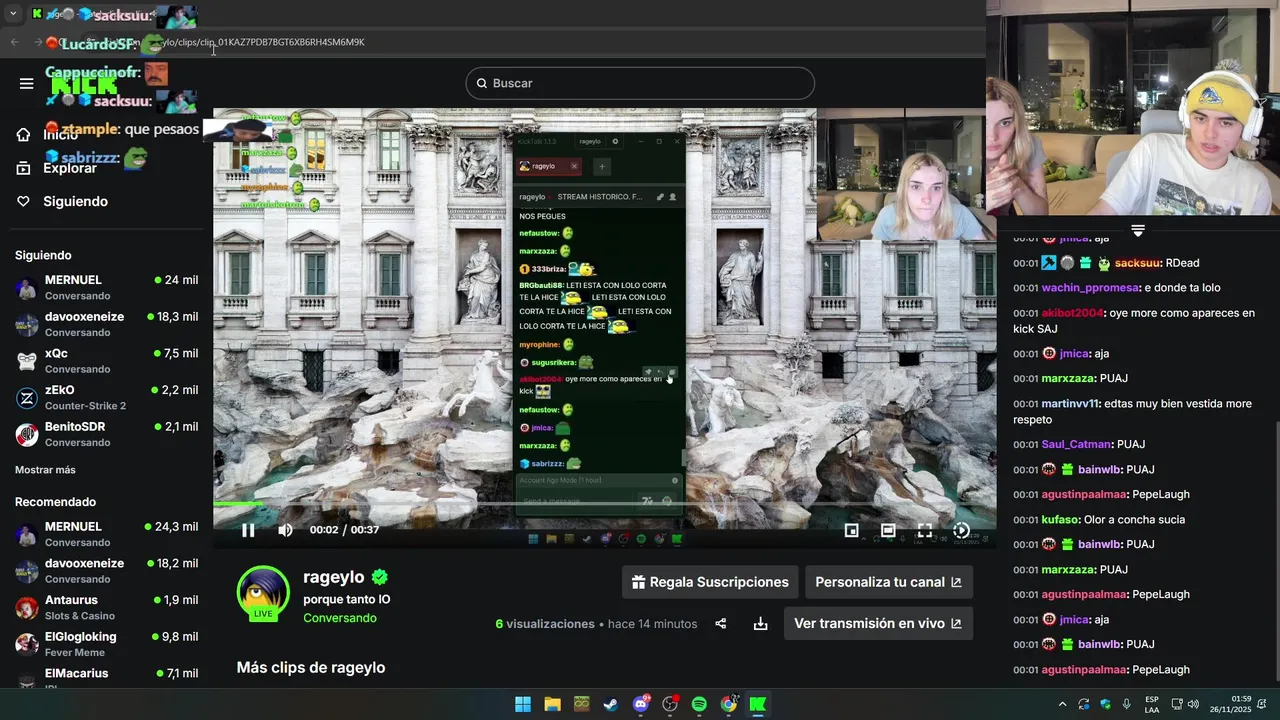Open Discord from the taskbar
Screen dimensions: 1280x720
coord(641,704)
